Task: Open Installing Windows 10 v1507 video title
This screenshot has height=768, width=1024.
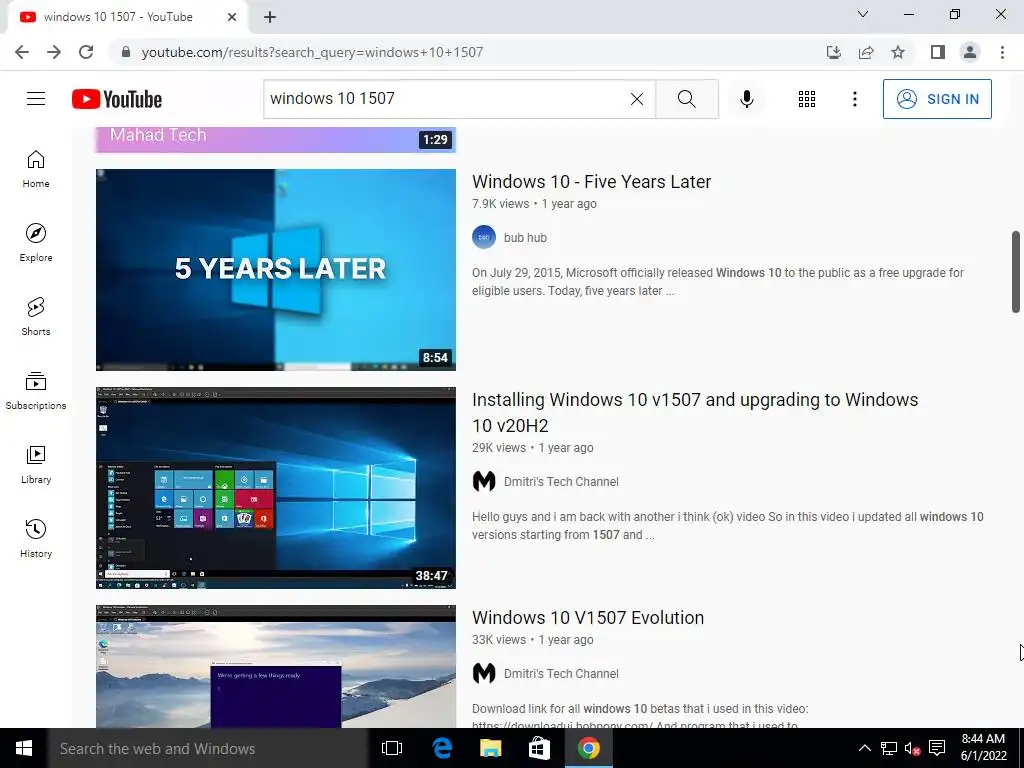Action: [x=695, y=413]
